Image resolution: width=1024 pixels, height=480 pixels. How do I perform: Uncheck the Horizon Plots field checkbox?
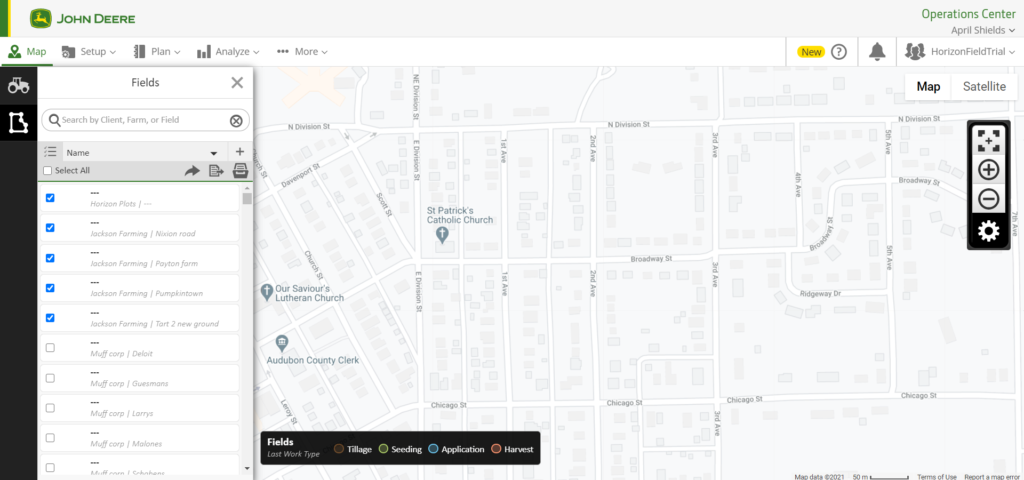coord(50,198)
